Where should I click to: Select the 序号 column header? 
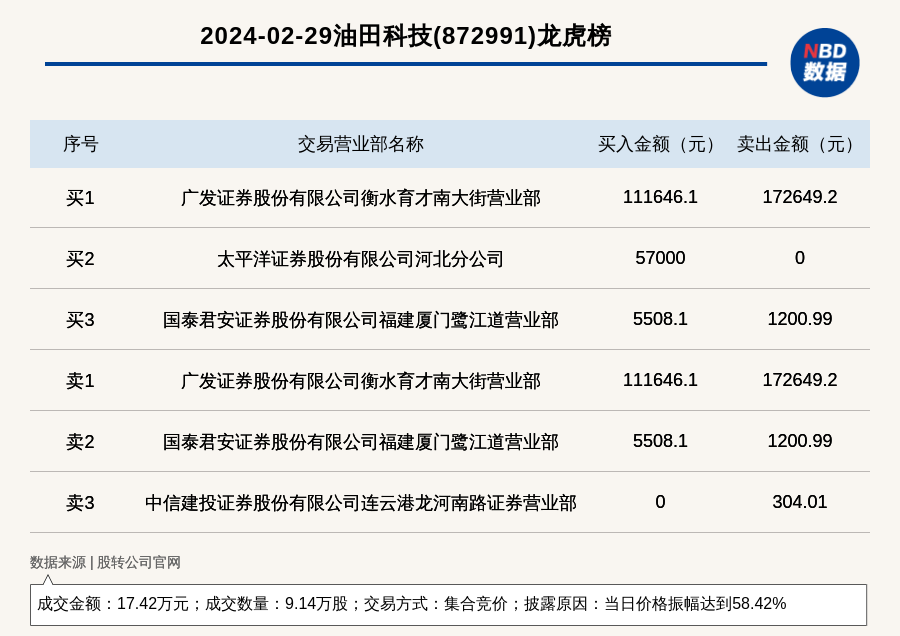pos(80,144)
